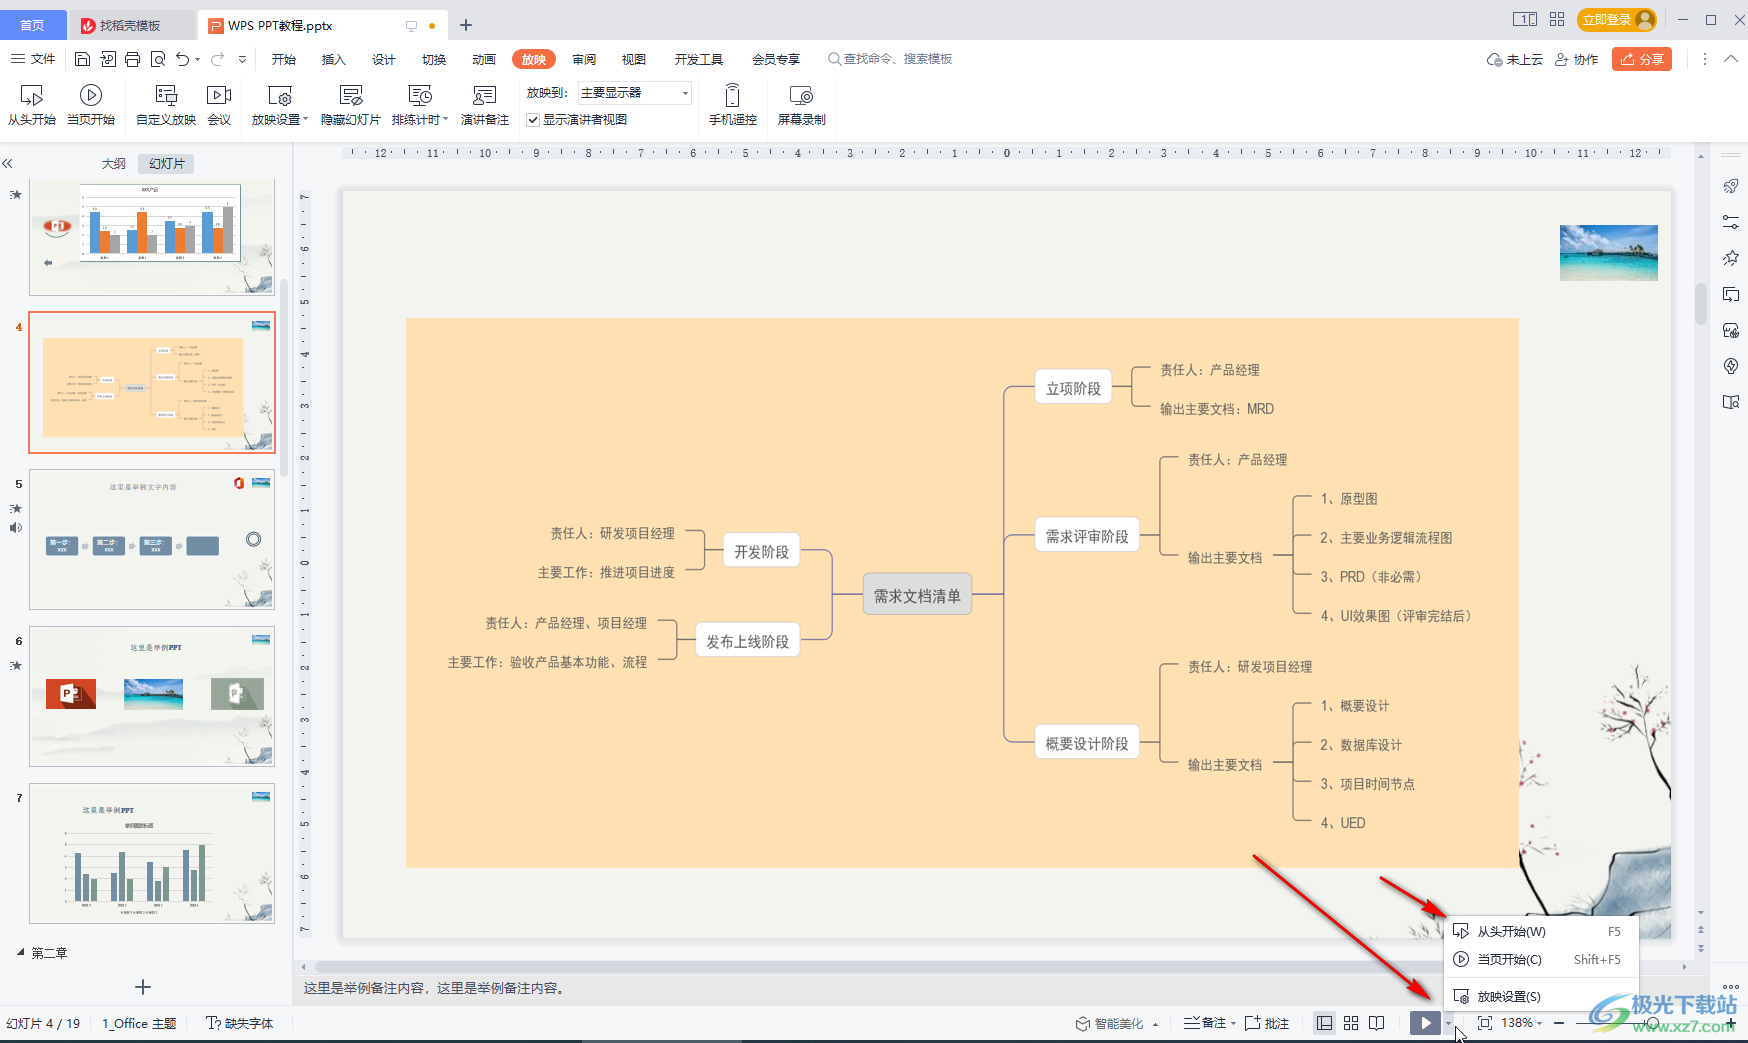Expand 智能美化 options arrow
The image size is (1748, 1043).
point(1155,1024)
